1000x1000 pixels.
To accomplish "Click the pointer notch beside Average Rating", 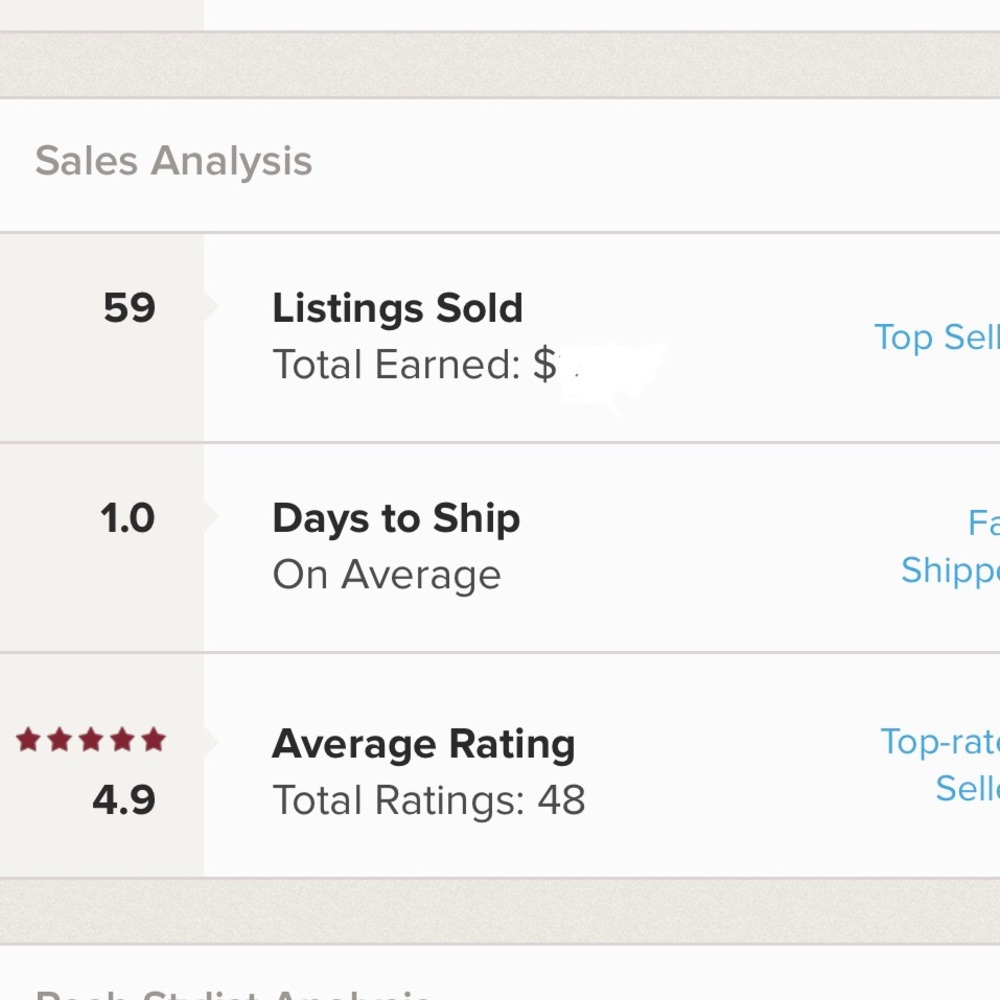I will tap(210, 741).
